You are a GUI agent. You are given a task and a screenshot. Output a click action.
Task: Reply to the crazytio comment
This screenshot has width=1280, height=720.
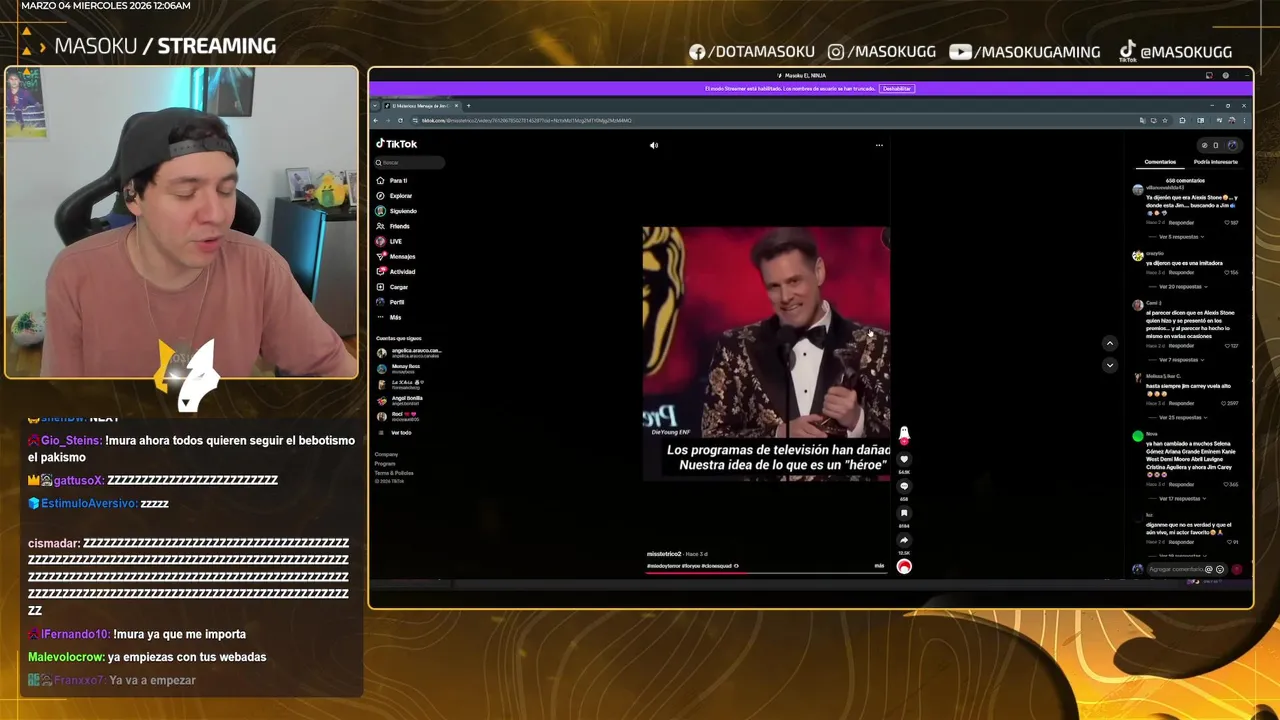point(1182,273)
